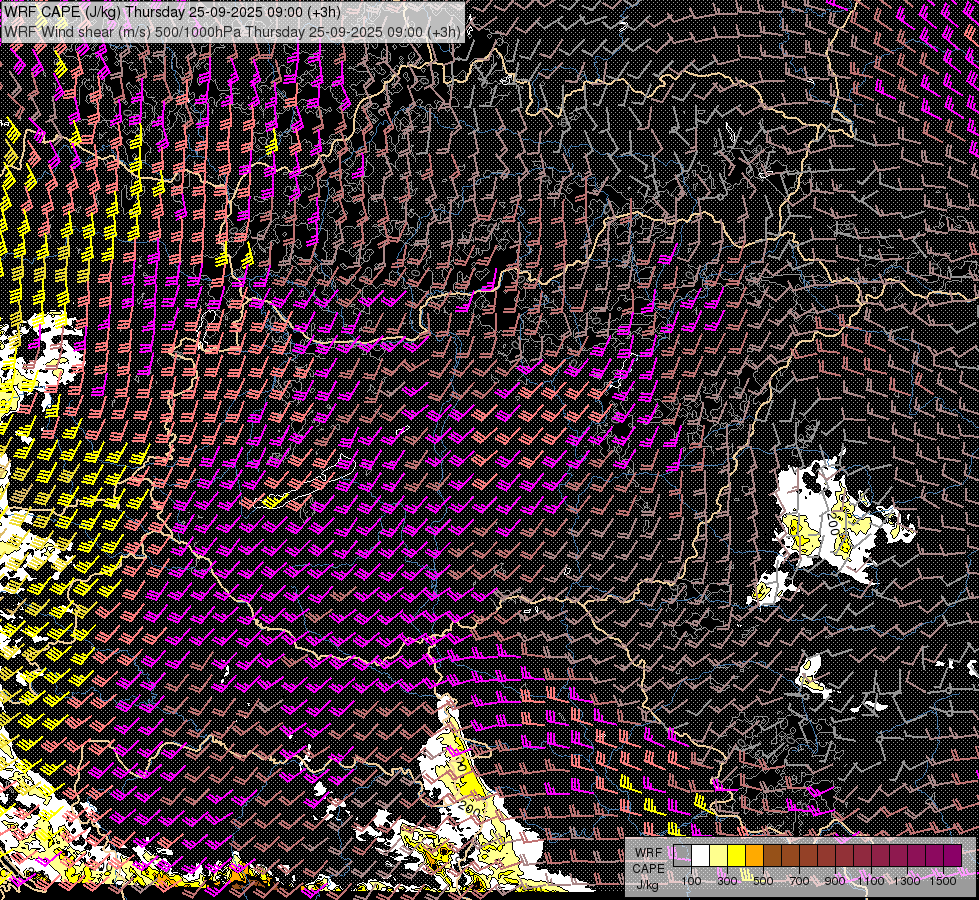Click the 'J/kg' unit label in legend
This screenshot has height=900, width=979.
tap(647, 884)
